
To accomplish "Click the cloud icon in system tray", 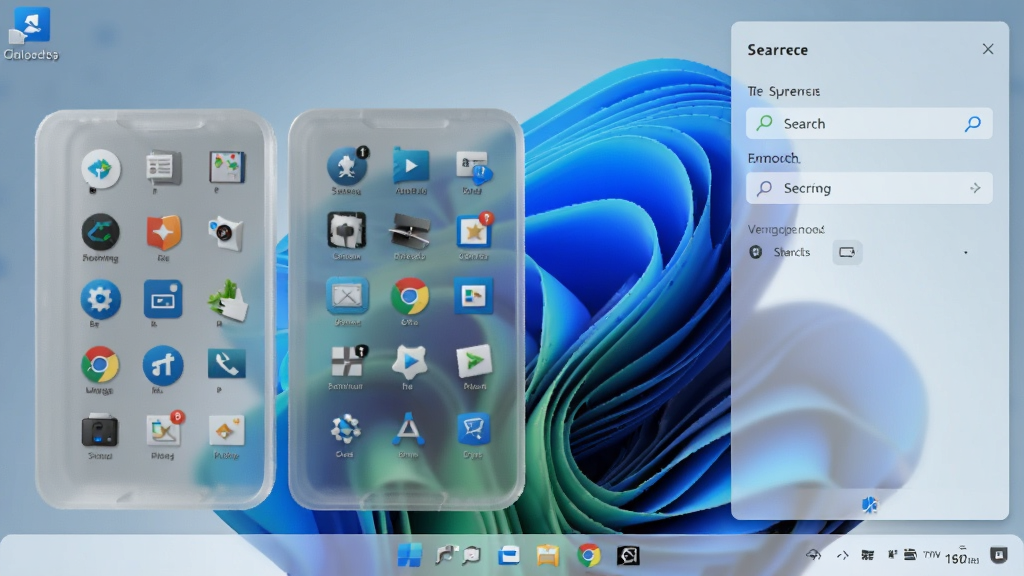I will (x=814, y=555).
